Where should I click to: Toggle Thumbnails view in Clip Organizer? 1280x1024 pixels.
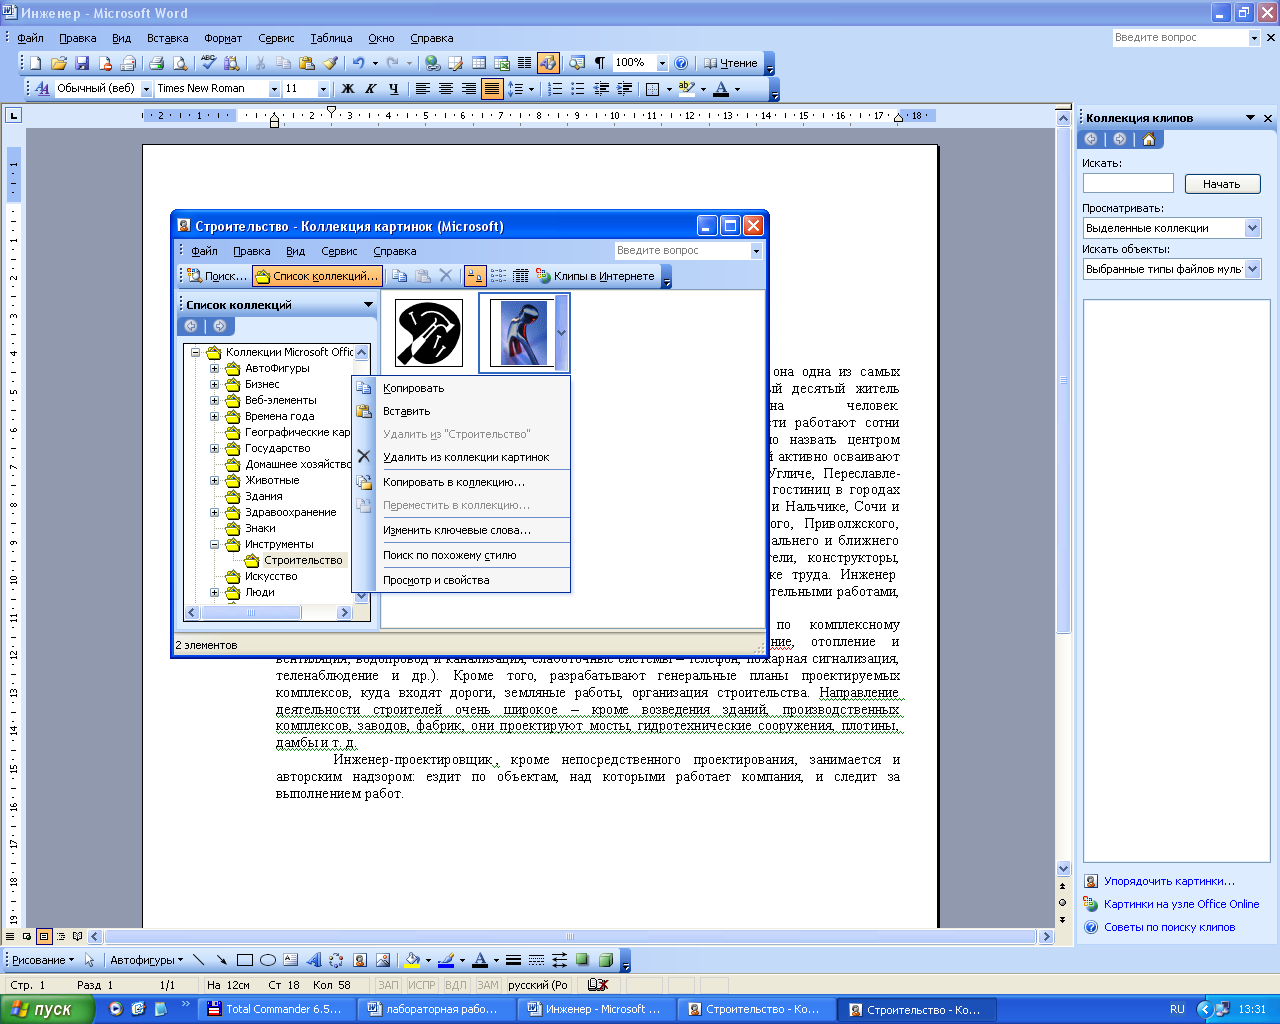475,276
